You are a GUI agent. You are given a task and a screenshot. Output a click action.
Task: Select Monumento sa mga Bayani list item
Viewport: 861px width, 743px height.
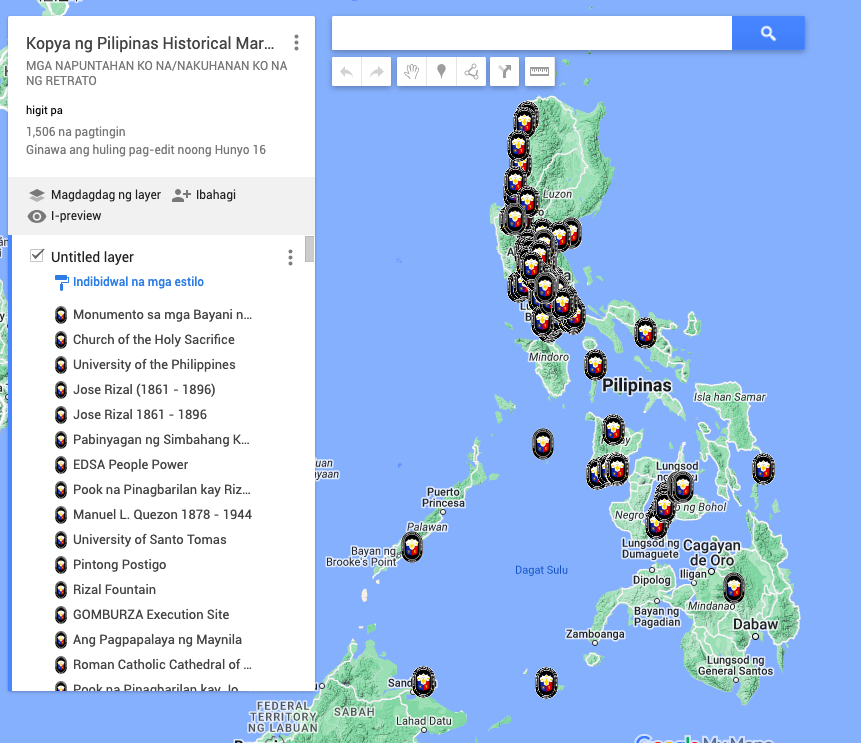click(163, 315)
